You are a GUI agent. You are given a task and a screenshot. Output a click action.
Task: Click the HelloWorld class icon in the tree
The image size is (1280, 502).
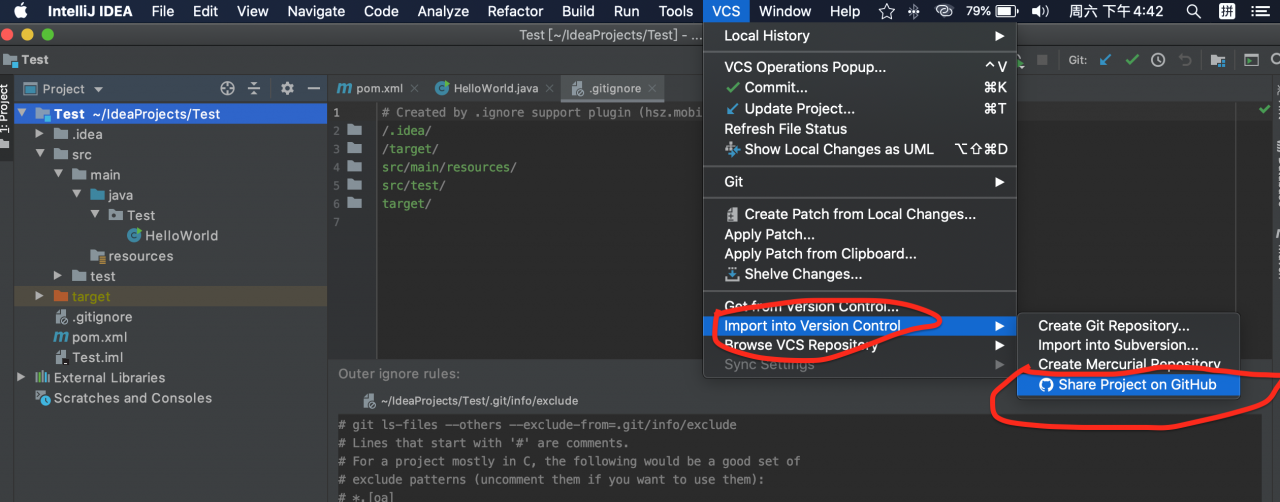tap(134, 236)
